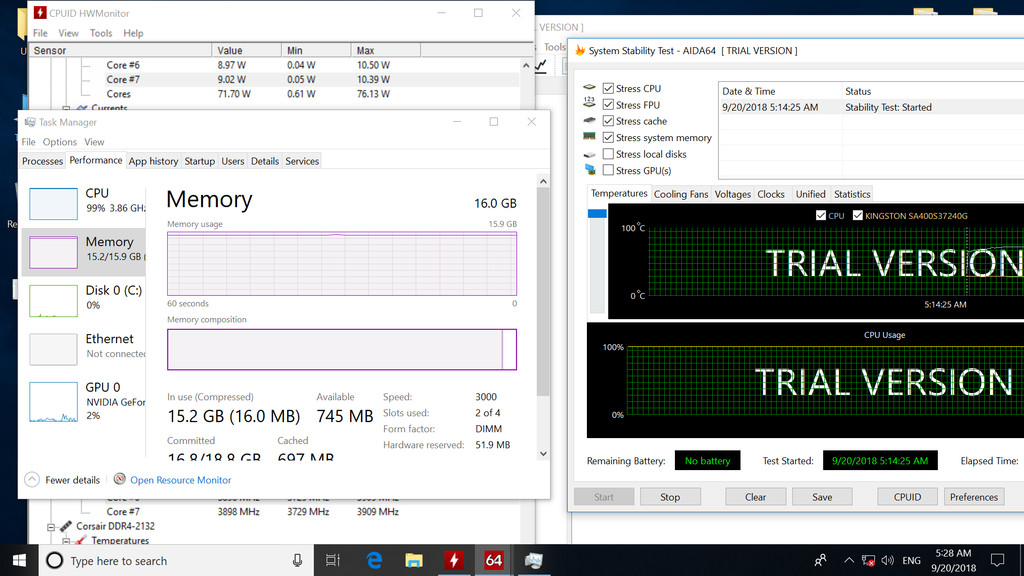Enable the Stress CPU checkbox

coord(608,88)
